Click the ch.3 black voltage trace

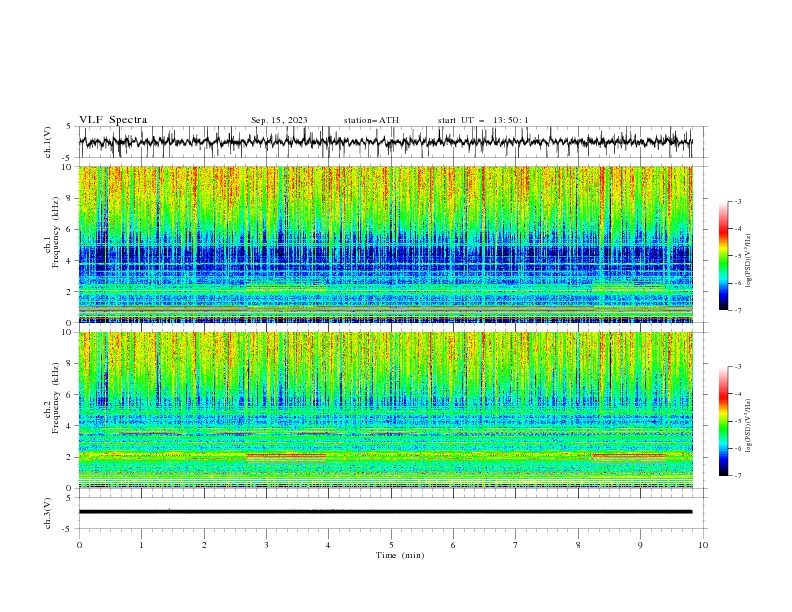click(x=385, y=512)
